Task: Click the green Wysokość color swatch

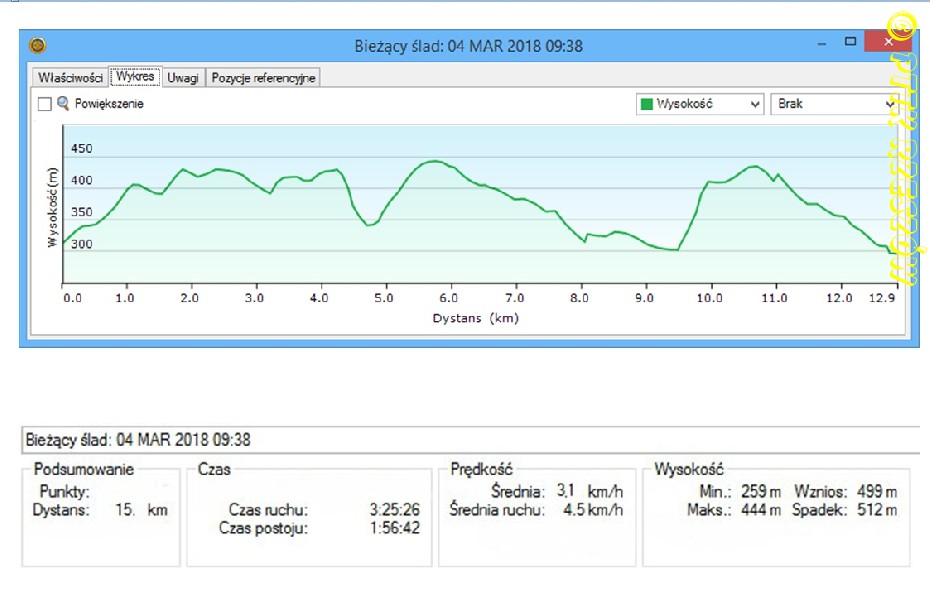Action: click(646, 104)
